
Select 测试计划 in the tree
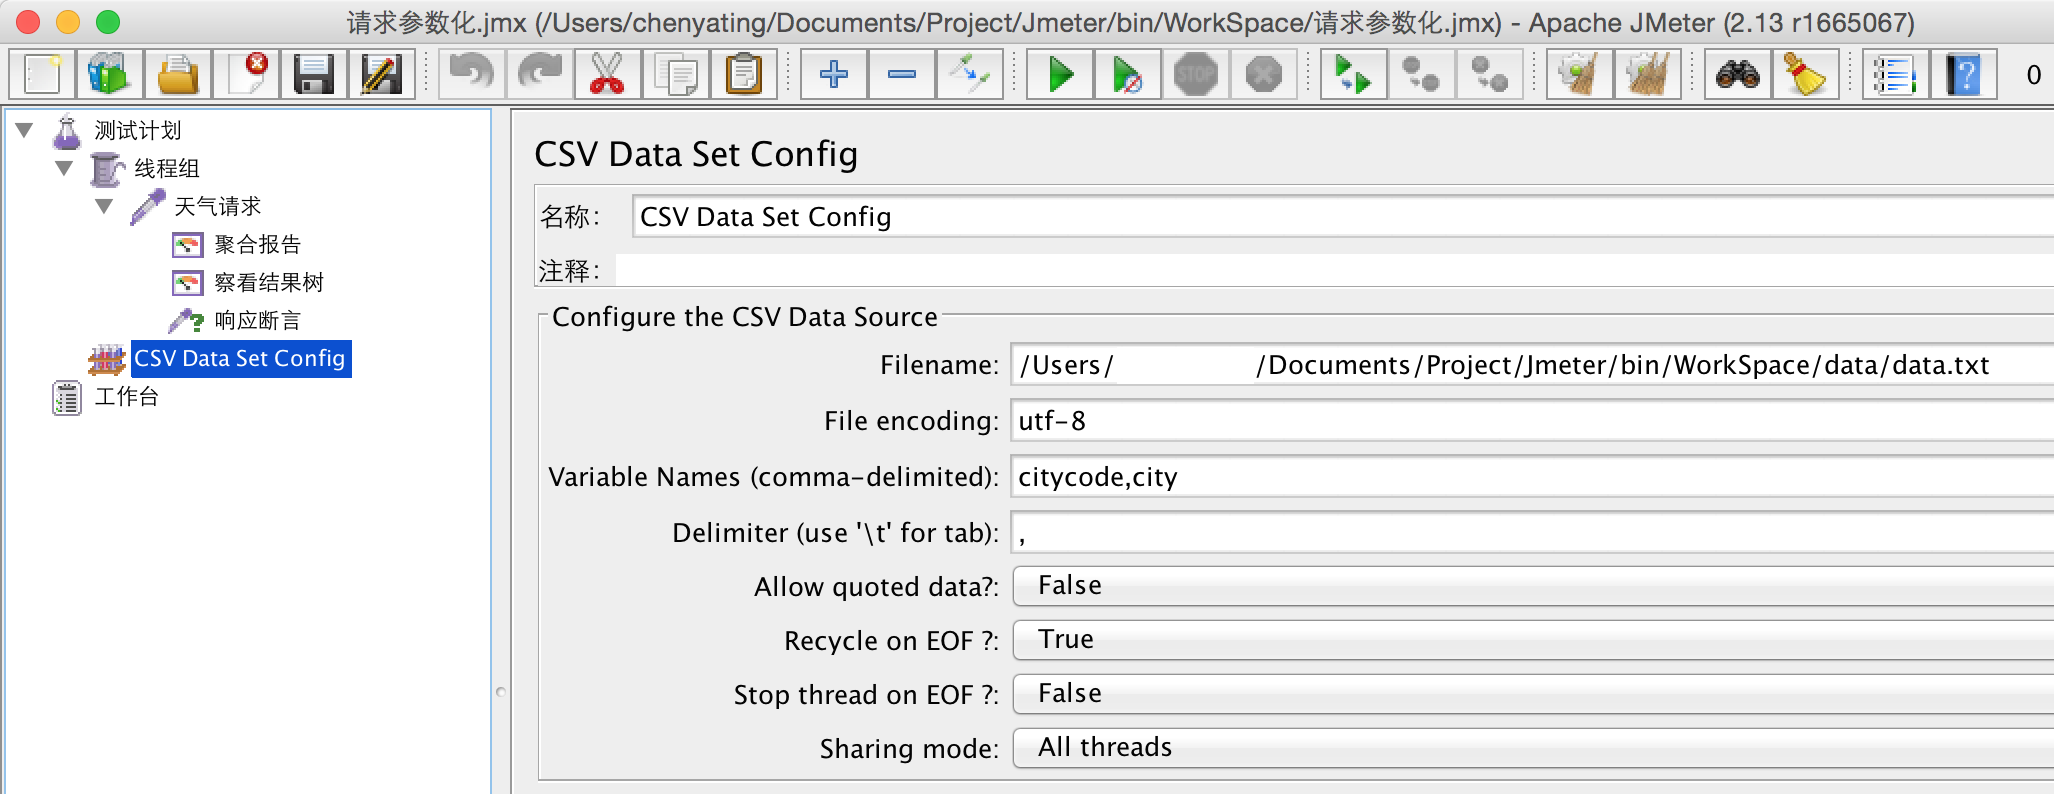coord(137,130)
